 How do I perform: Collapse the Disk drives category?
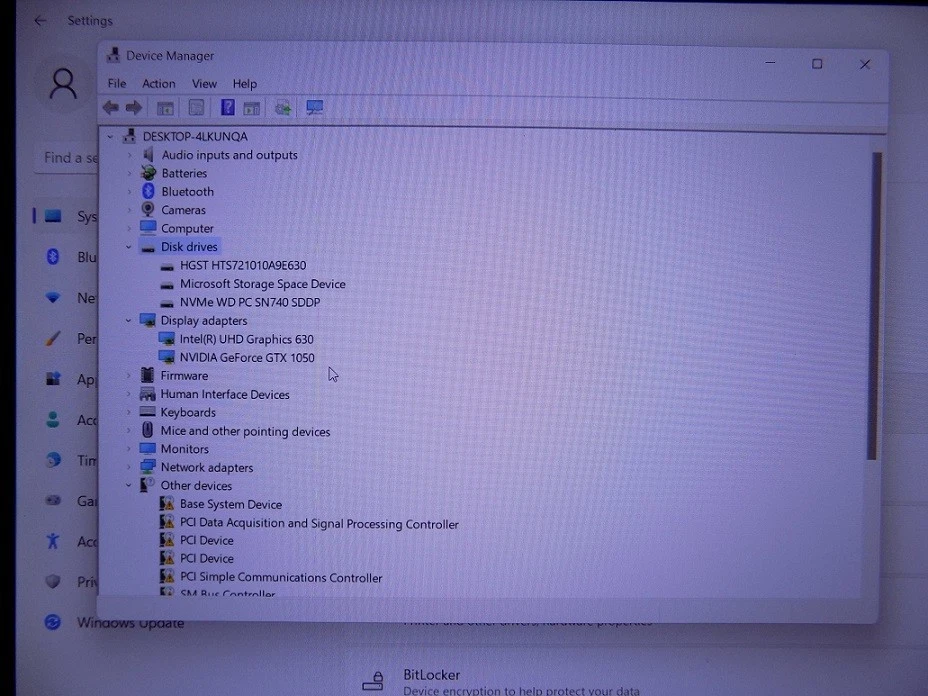129,247
